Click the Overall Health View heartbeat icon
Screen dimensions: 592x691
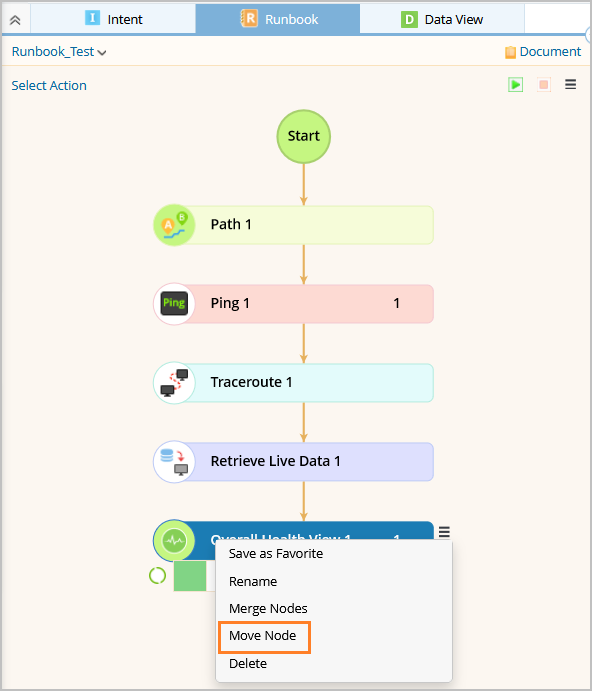(x=175, y=540)
